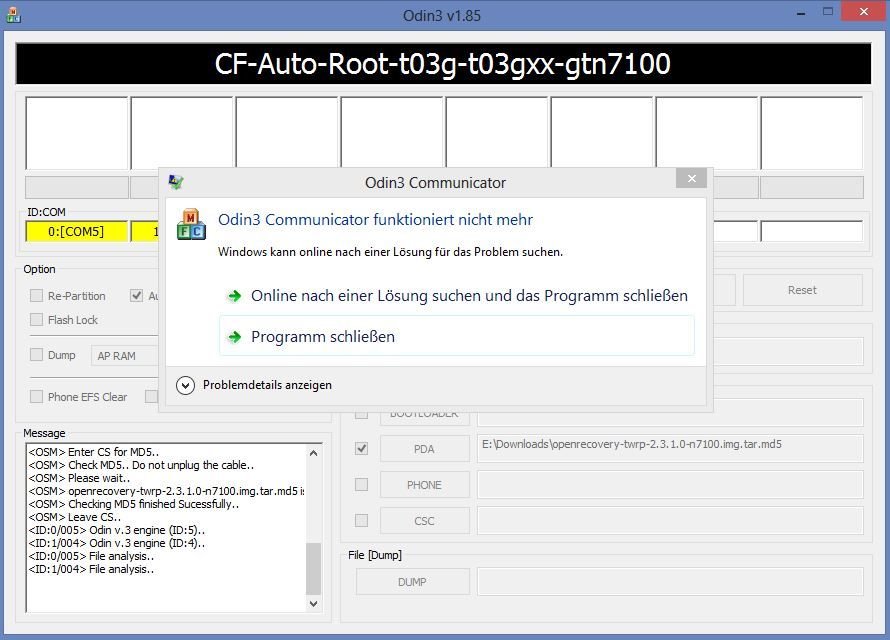Minimize the Odin3 v1.85 window
The height and width of the screenshot is (640, 890).
[801, 12]
